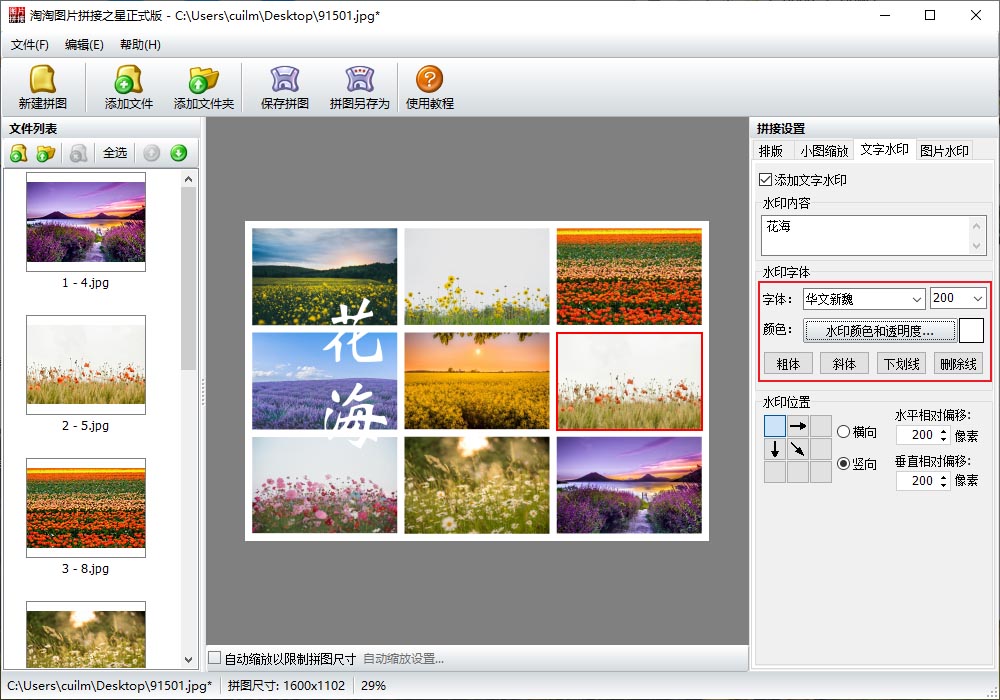1000x700 pixels.
Task: Click the 水印颜色和透明度 button
Action: [x=879, y=331]
